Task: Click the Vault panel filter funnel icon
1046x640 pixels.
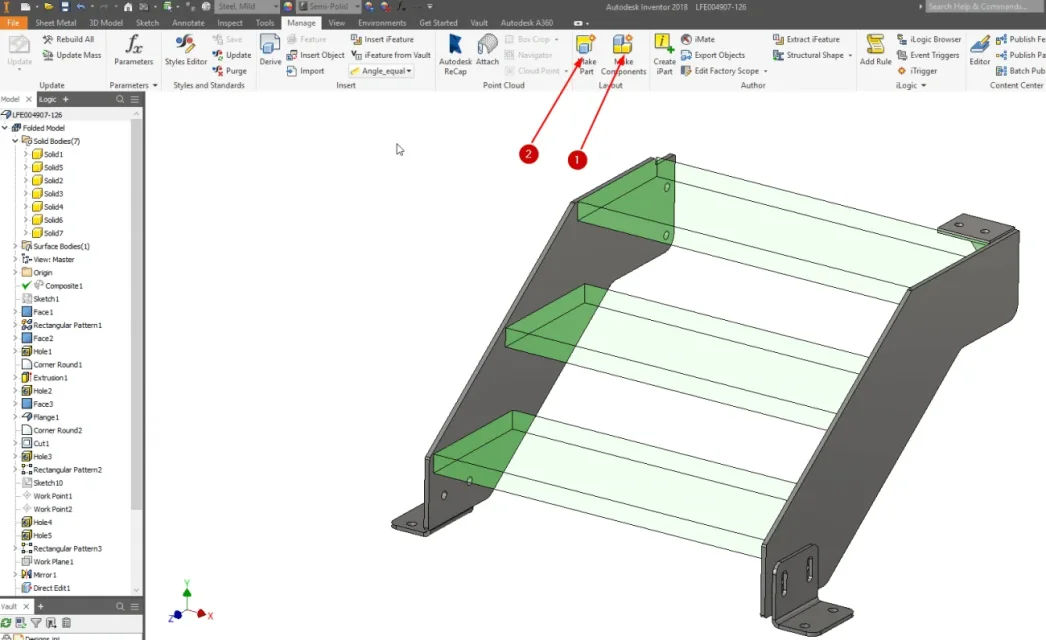Action: click(x=36, y=623)
